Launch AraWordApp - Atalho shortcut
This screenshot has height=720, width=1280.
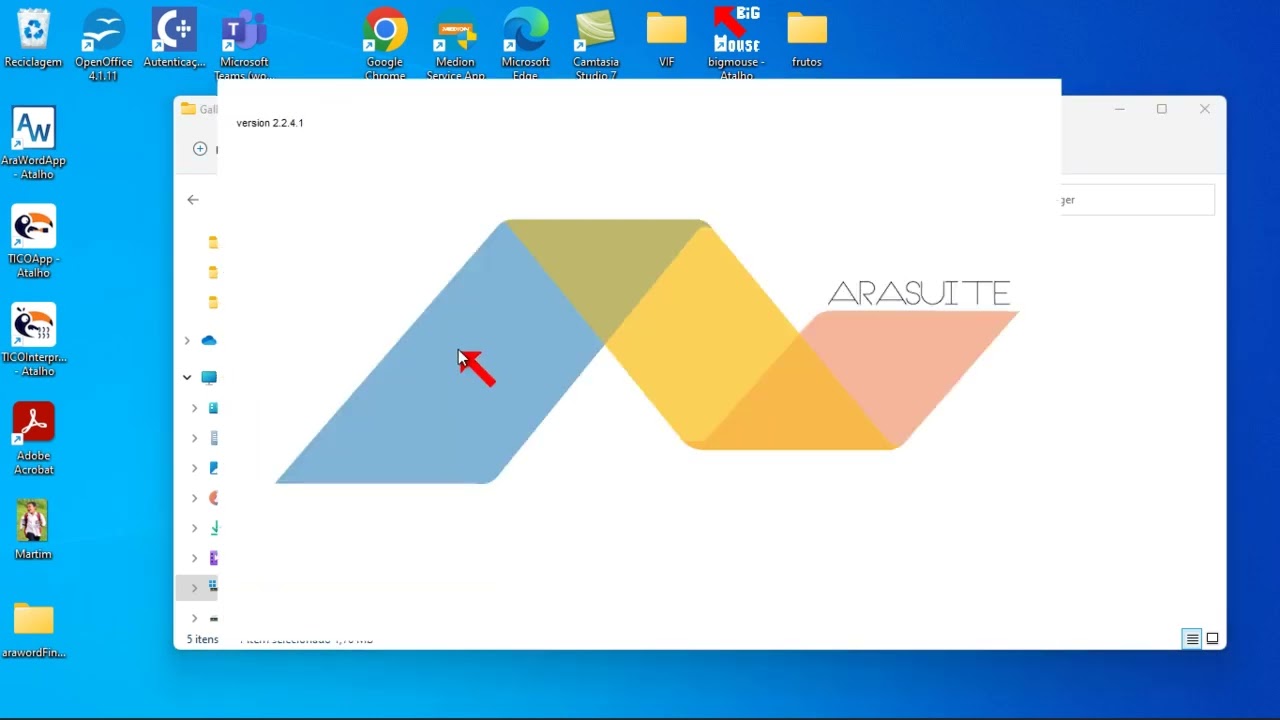point(34,143)
